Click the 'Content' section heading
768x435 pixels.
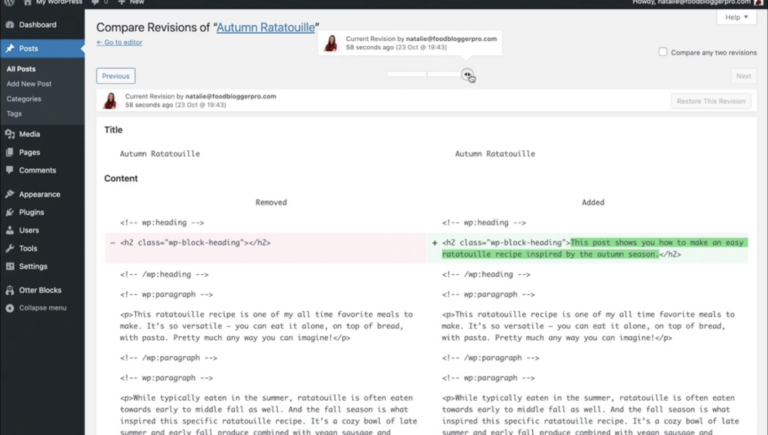point(120,178)
